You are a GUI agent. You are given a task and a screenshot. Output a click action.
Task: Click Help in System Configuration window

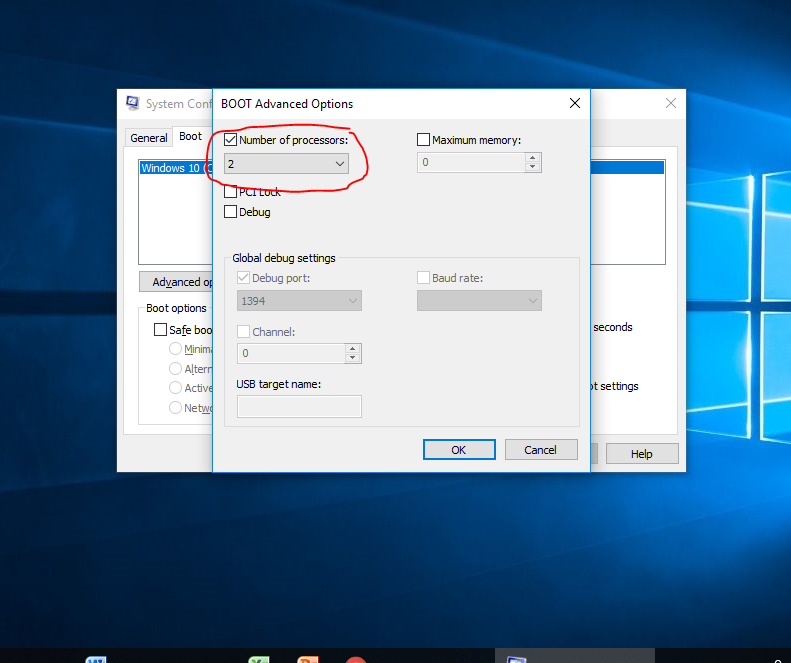642,454
